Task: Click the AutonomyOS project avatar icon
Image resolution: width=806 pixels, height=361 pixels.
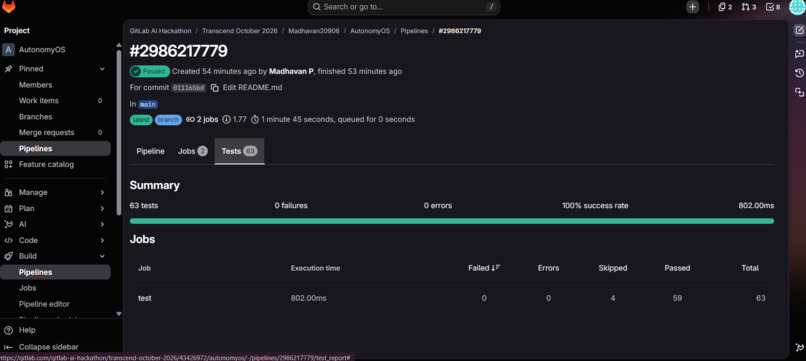Action: (x=9, y=50)
